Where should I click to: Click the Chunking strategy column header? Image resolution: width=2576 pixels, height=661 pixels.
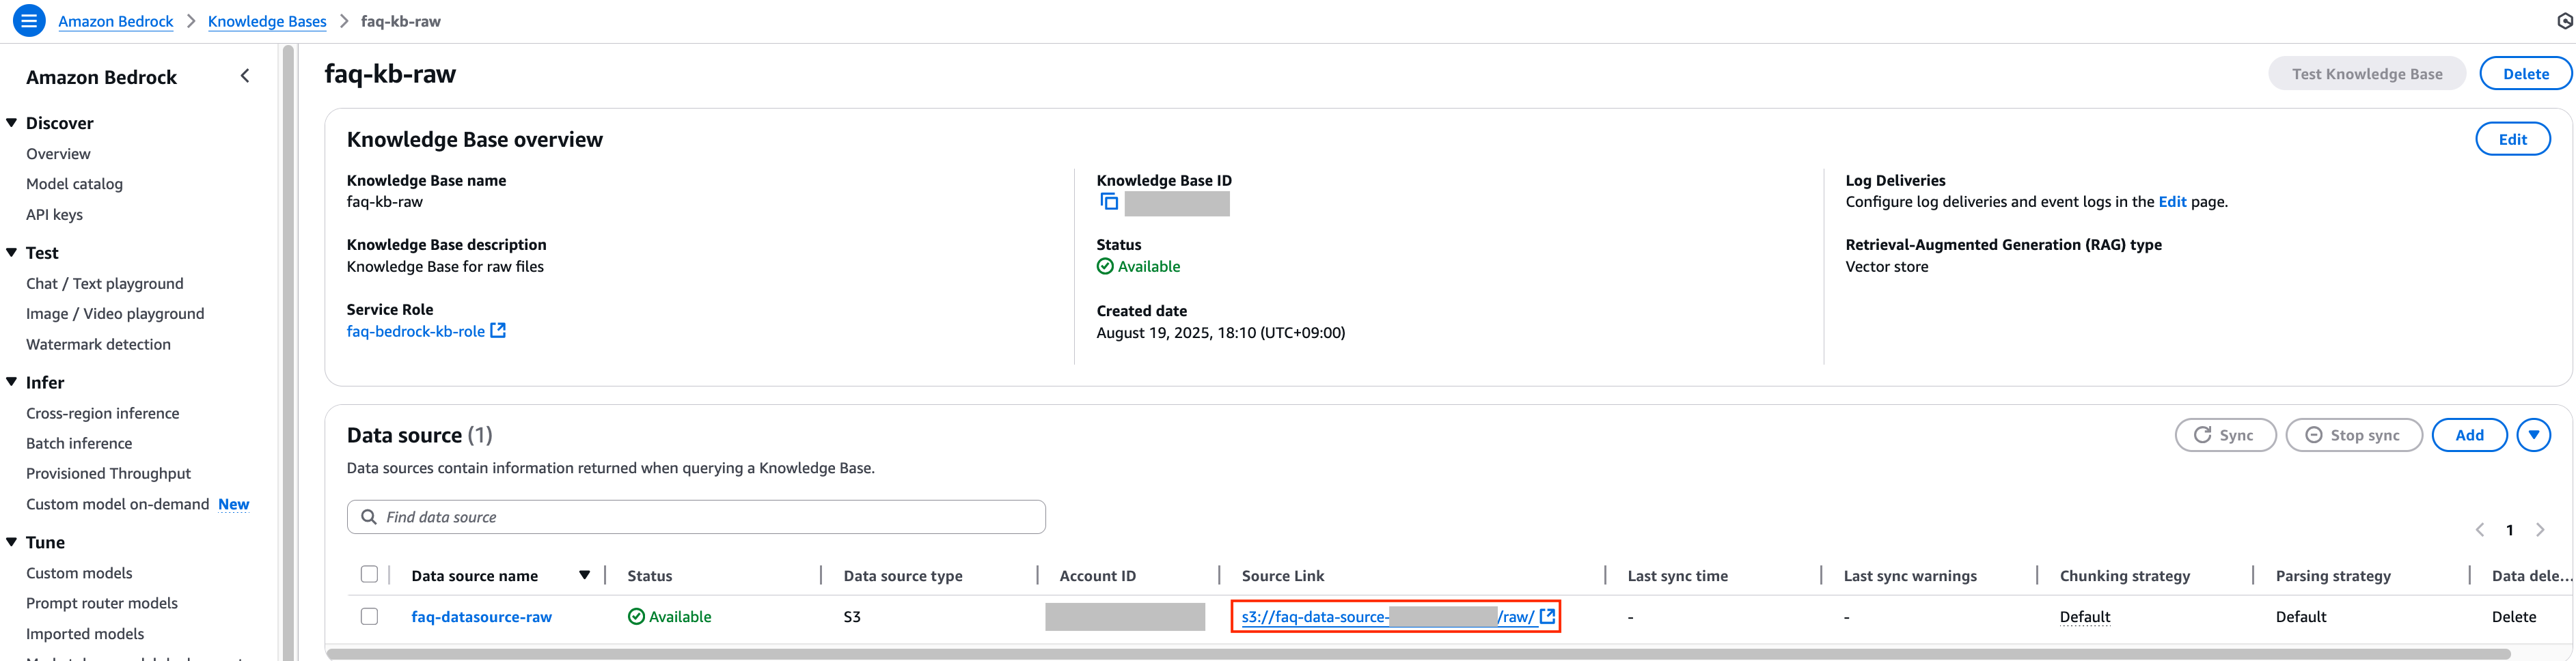pos(2124,576)
